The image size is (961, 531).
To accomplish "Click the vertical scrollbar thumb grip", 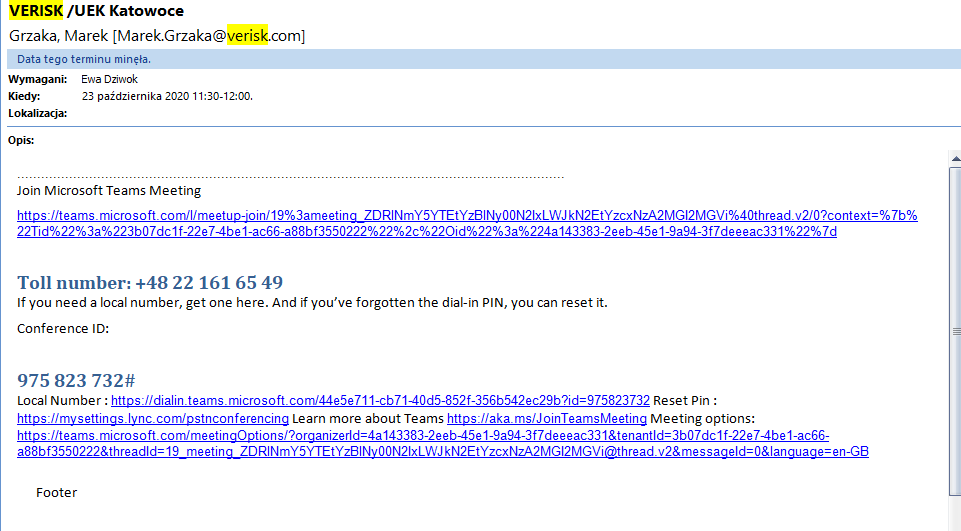I will tap(955, 331).
